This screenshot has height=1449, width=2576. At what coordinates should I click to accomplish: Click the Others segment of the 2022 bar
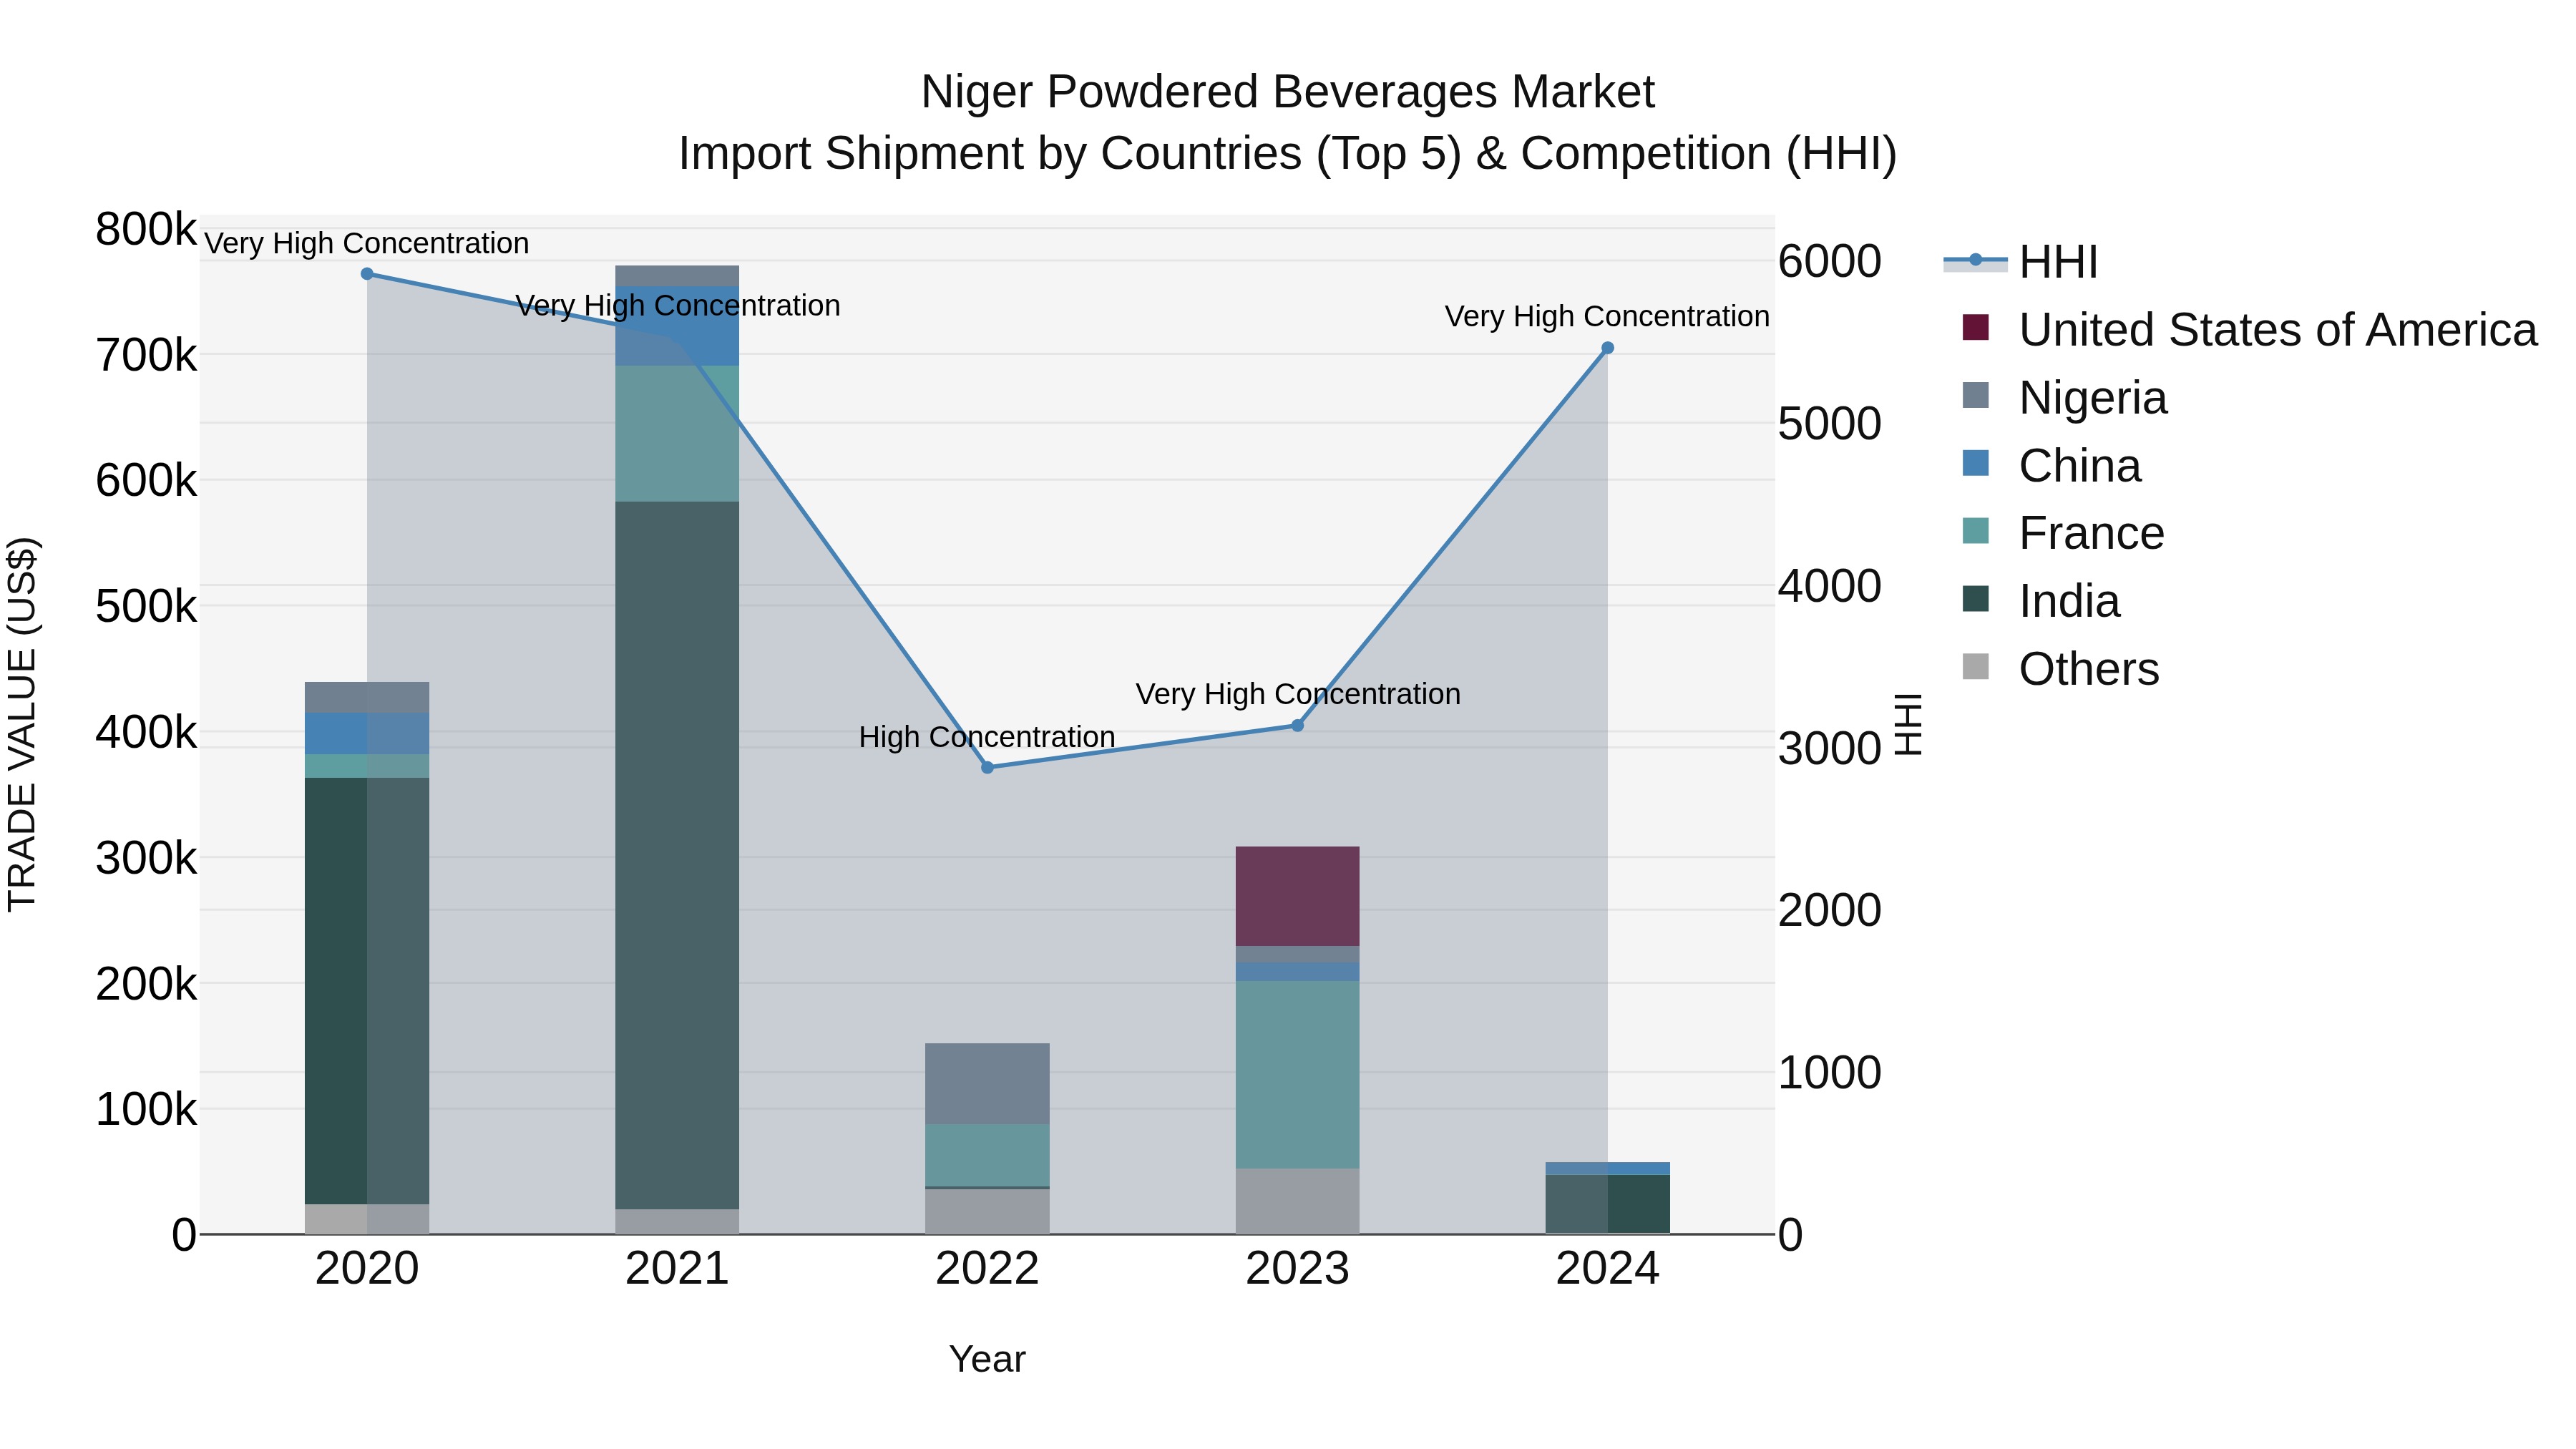(987, 1212)
